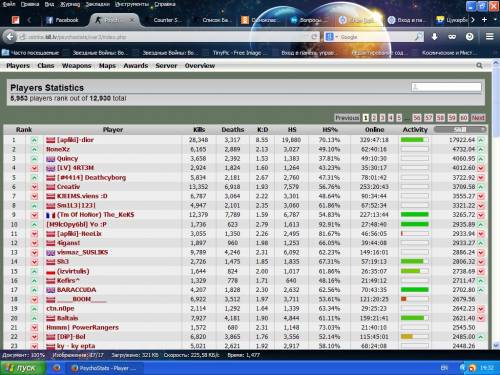
Task: Click the round smiley icon in the browser toolbar
Action: [469, 37]
